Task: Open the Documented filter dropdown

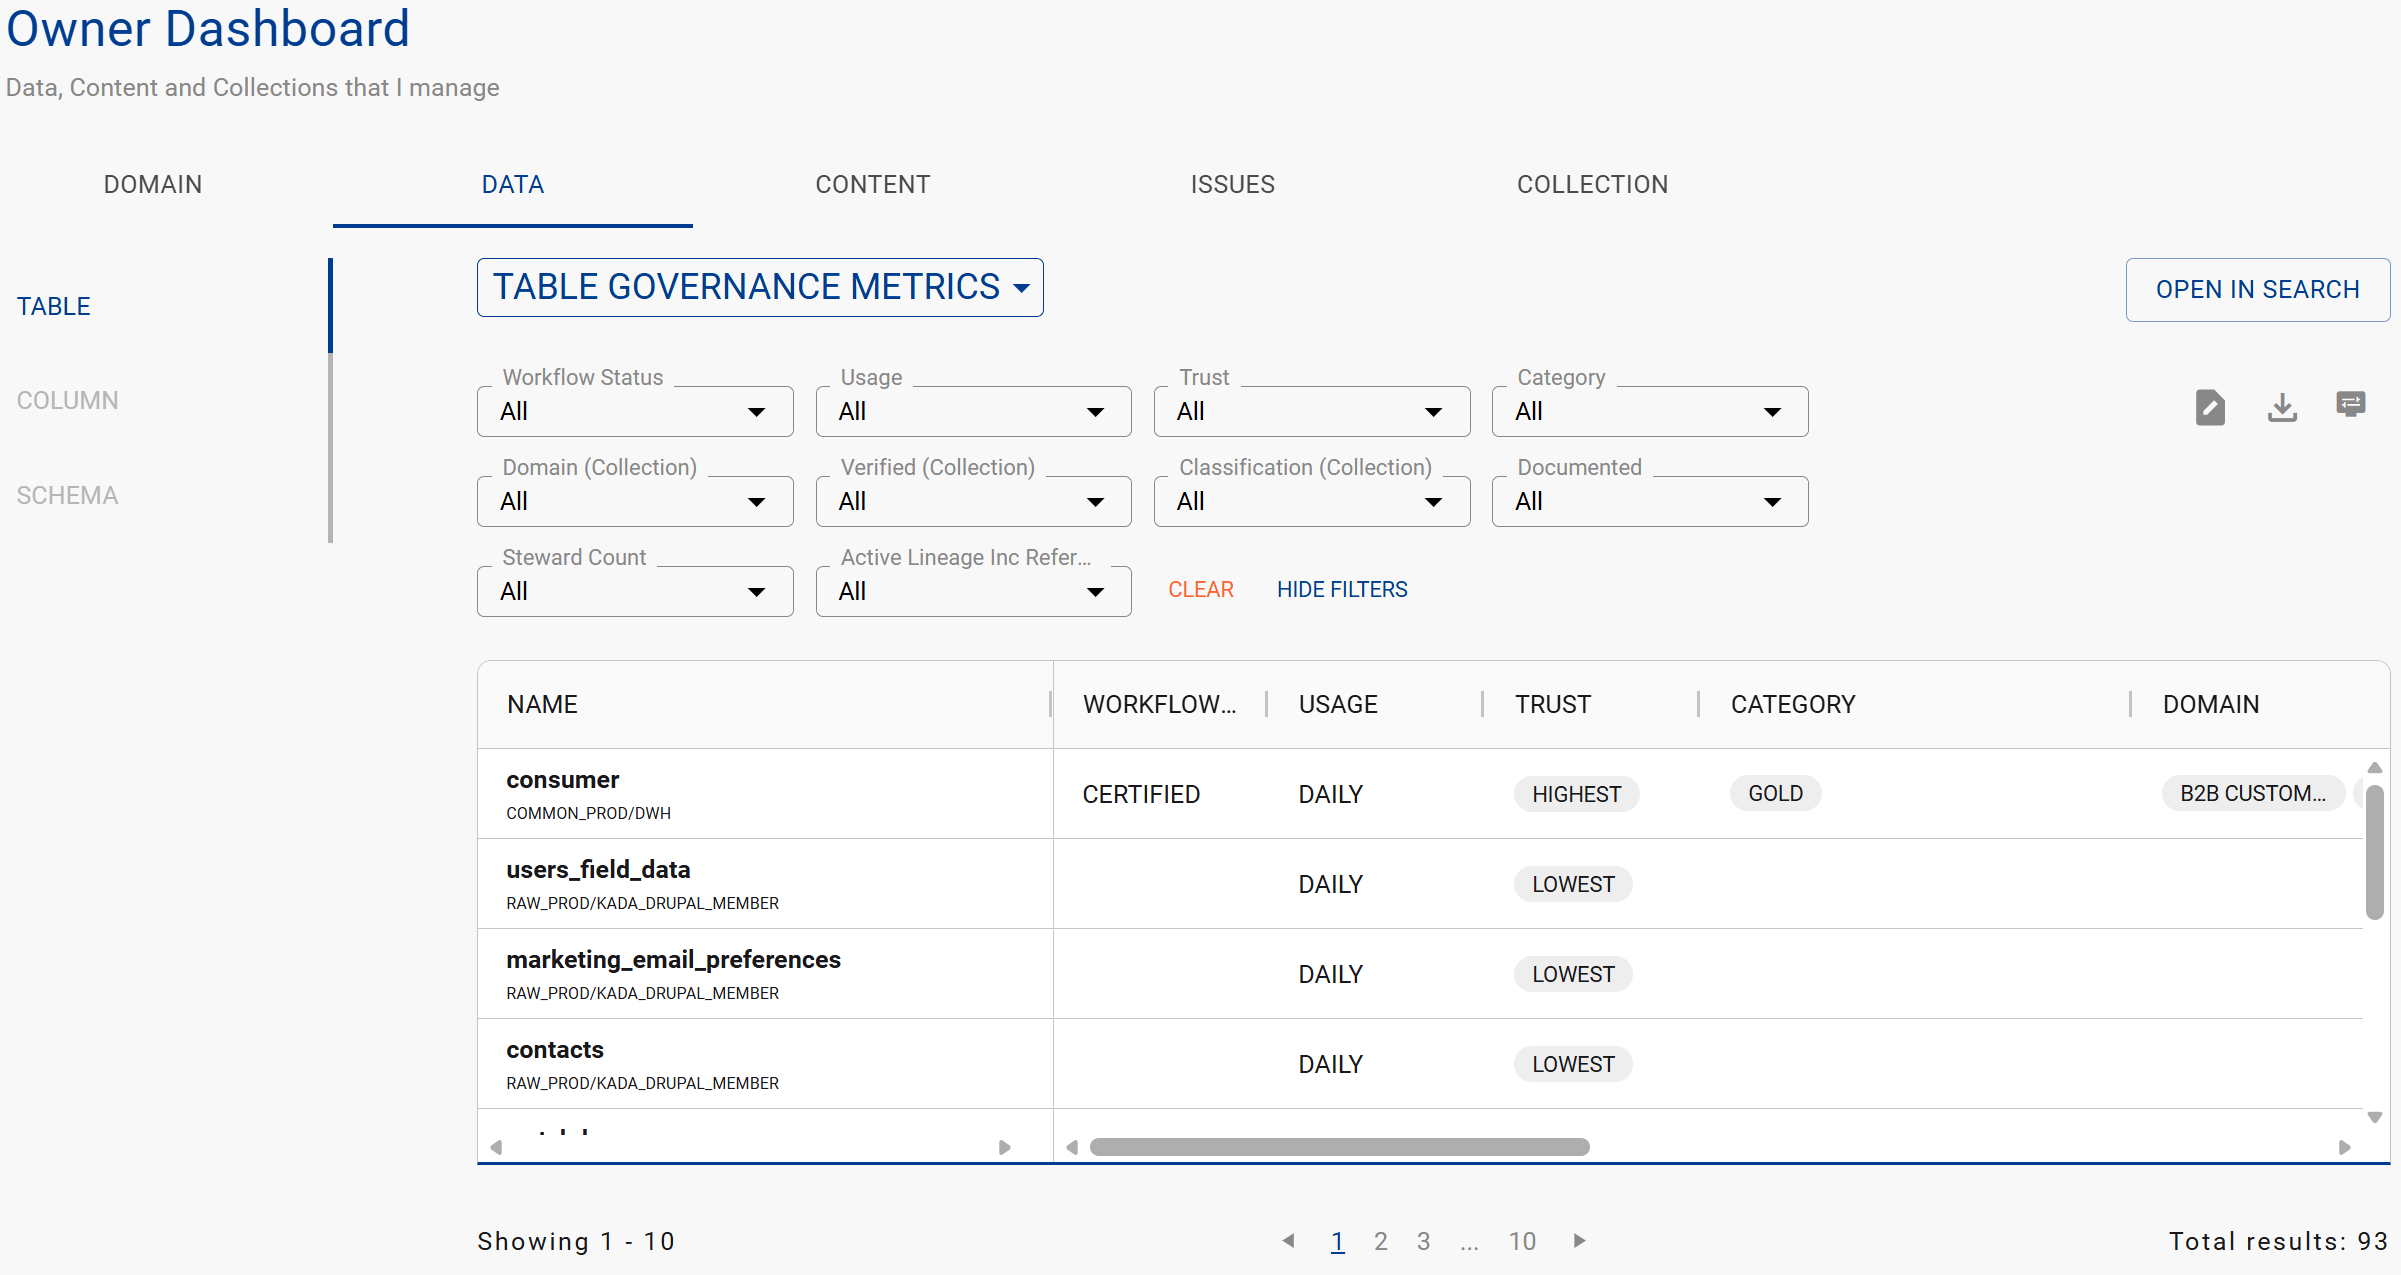Action: 1649,502
